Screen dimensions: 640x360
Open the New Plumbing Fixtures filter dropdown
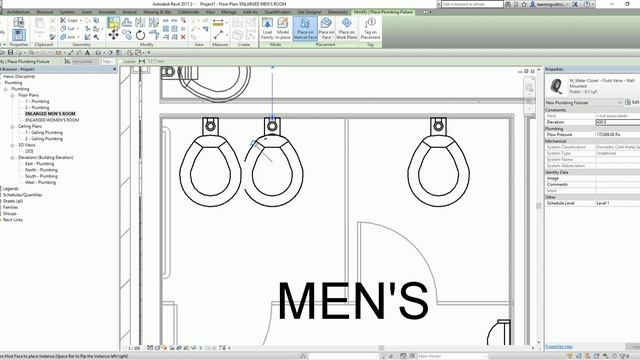point(583,102)
